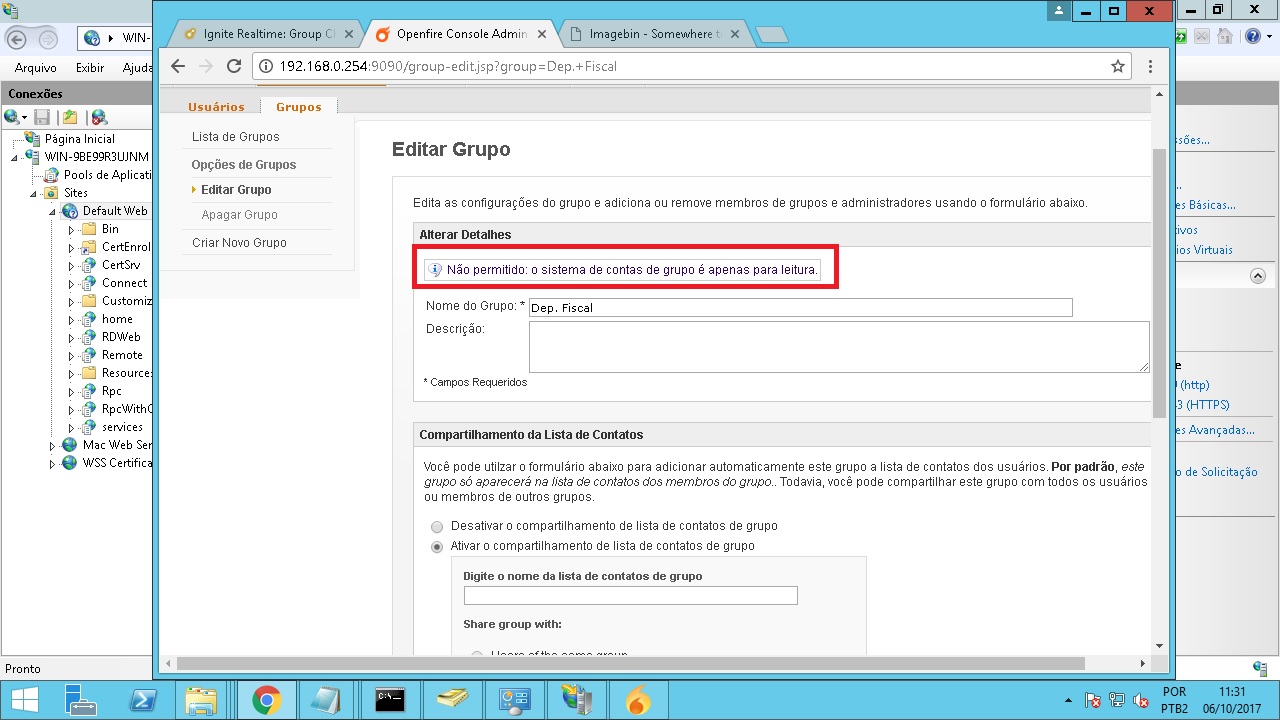Click open folder icon in Conexões toolbar
Screen dimensions: 1280x720
click(70, 117)
